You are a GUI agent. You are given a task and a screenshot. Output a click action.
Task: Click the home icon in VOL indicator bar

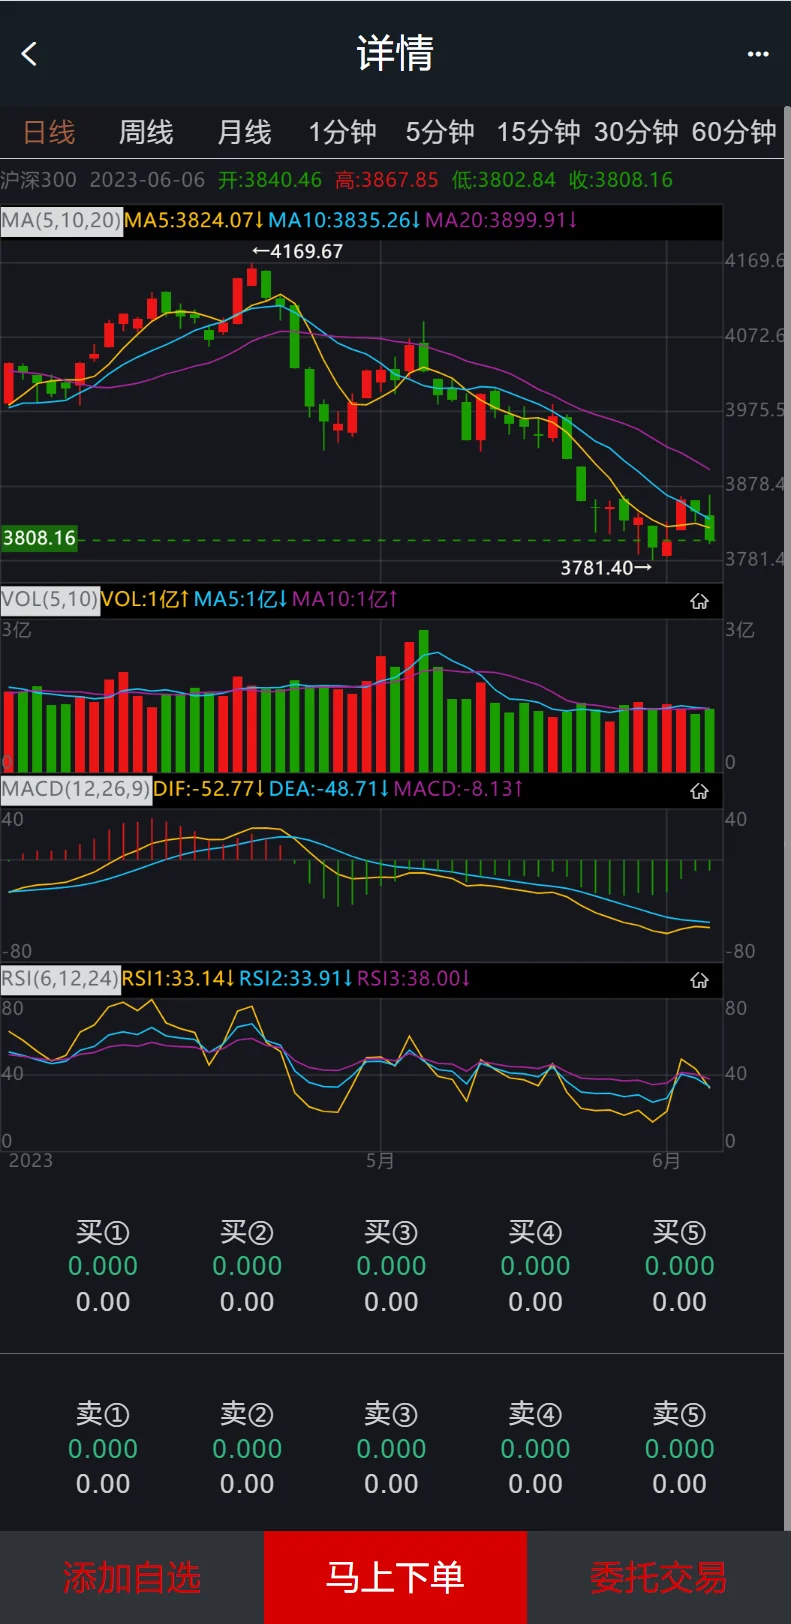point(699,601)
